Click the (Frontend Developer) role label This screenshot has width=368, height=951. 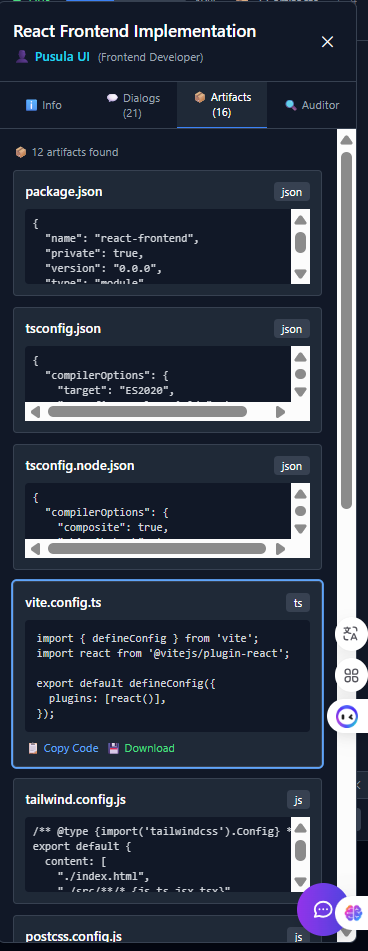(150, 58)
